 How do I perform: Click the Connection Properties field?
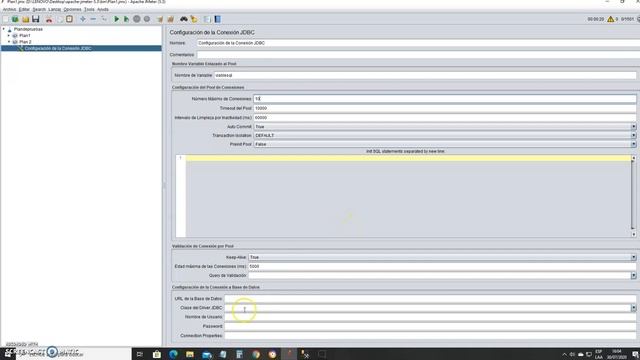(430, 336)
